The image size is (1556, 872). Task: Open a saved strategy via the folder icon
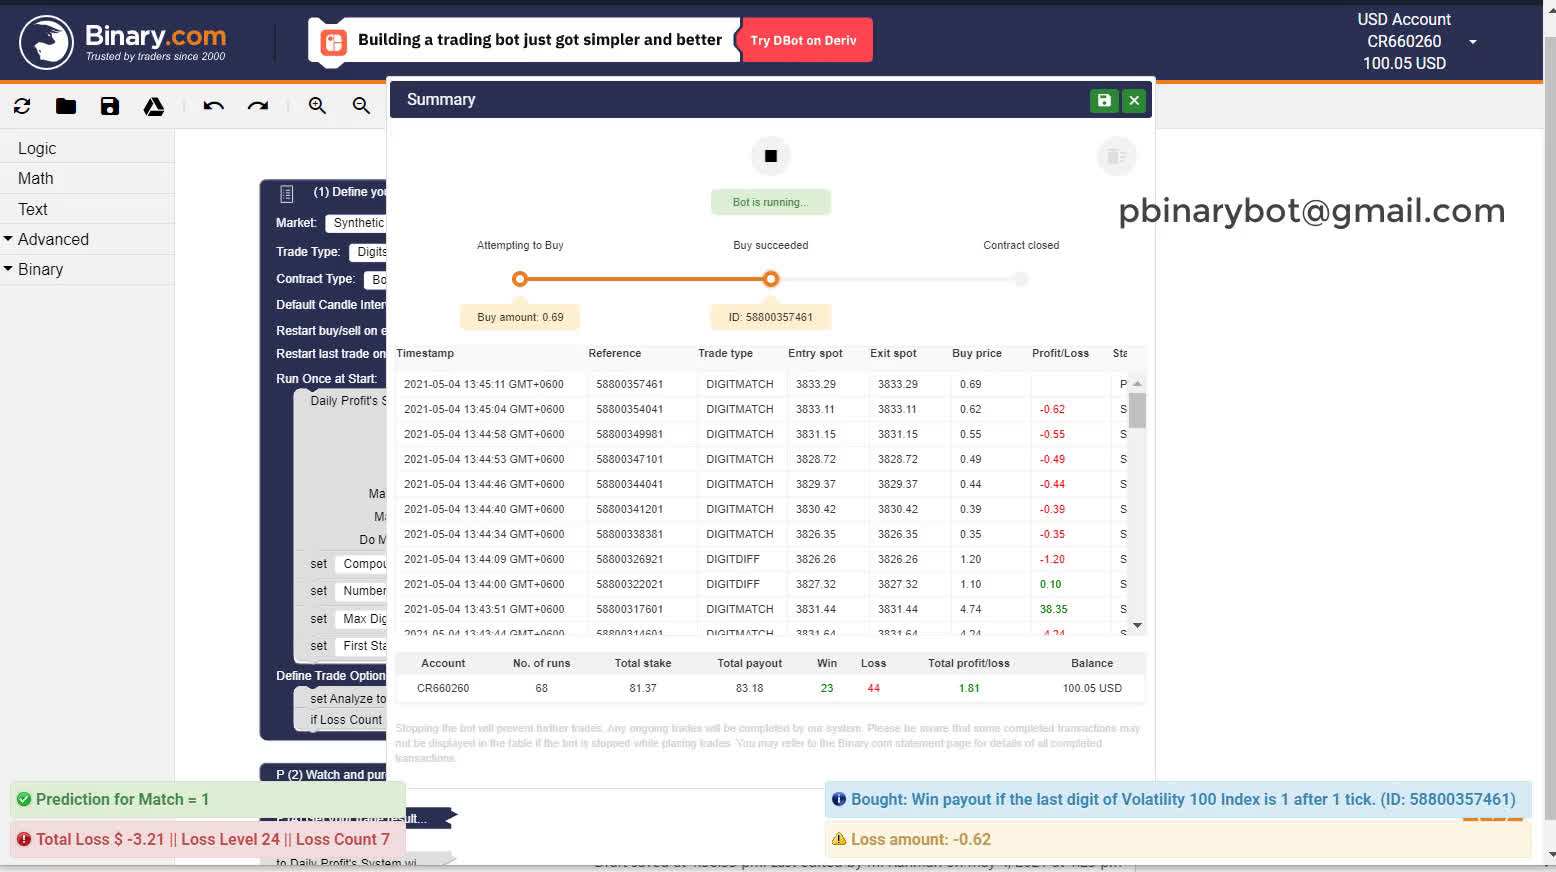click(x=65, y=106)
